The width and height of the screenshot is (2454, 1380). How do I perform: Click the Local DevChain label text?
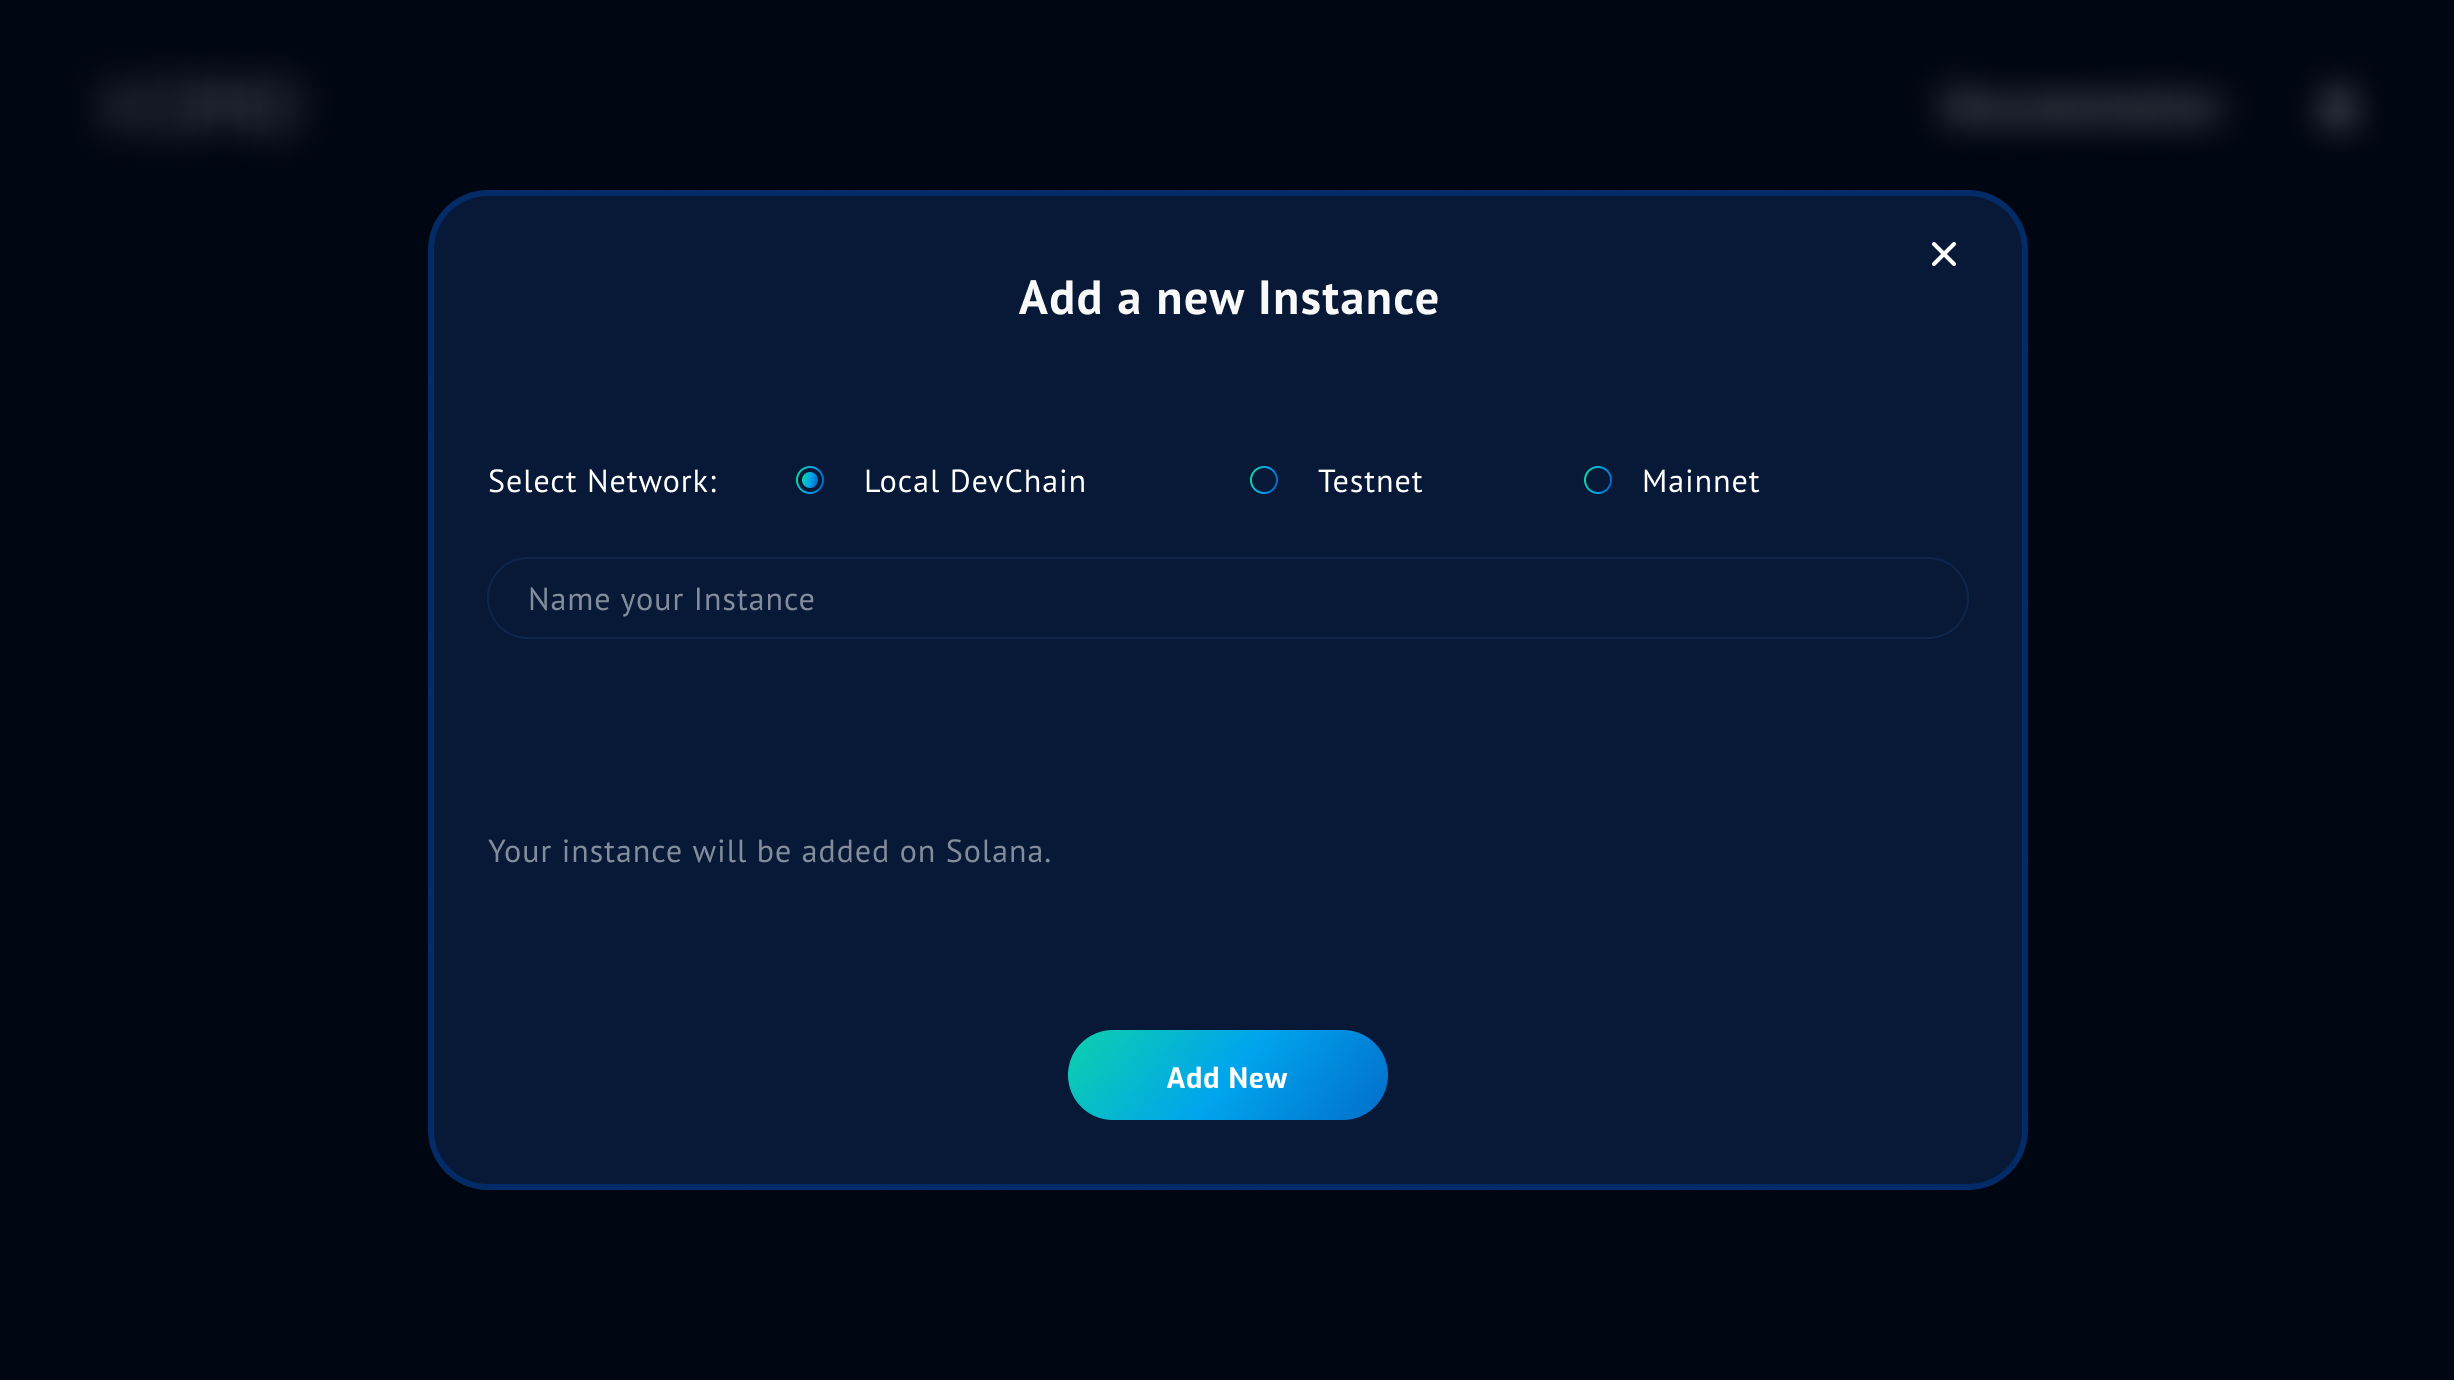click(x=974, y=482)
